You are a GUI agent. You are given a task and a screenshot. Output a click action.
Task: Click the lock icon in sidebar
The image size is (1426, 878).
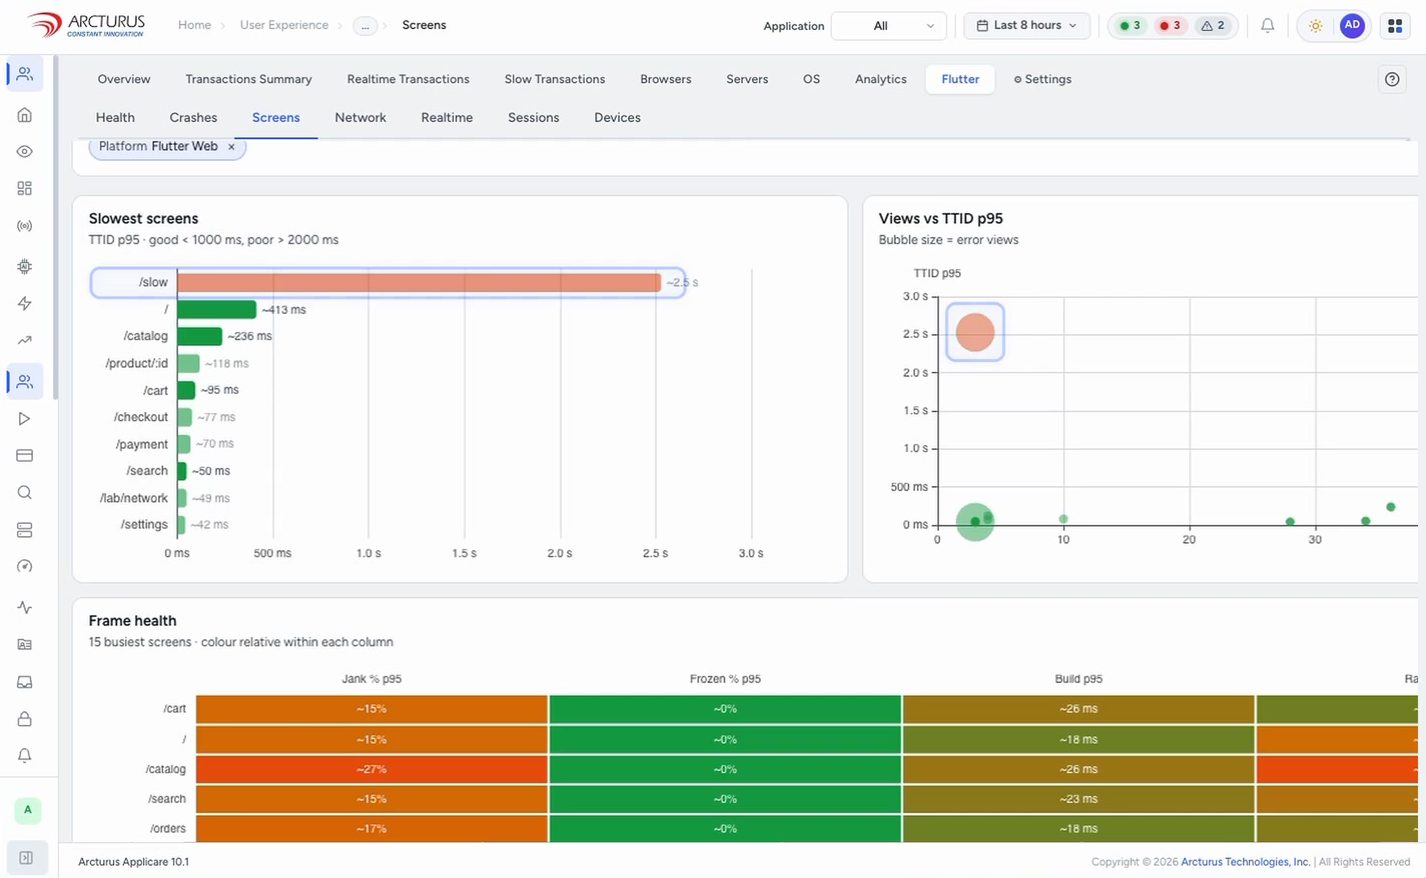pyautogui.click(x=25, y=719)
